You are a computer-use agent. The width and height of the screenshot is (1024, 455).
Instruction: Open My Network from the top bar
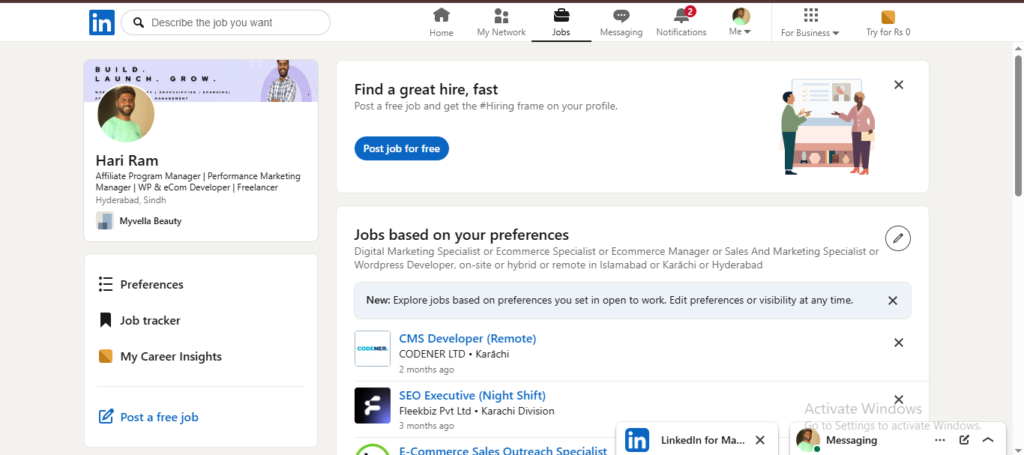click(501, 22)
